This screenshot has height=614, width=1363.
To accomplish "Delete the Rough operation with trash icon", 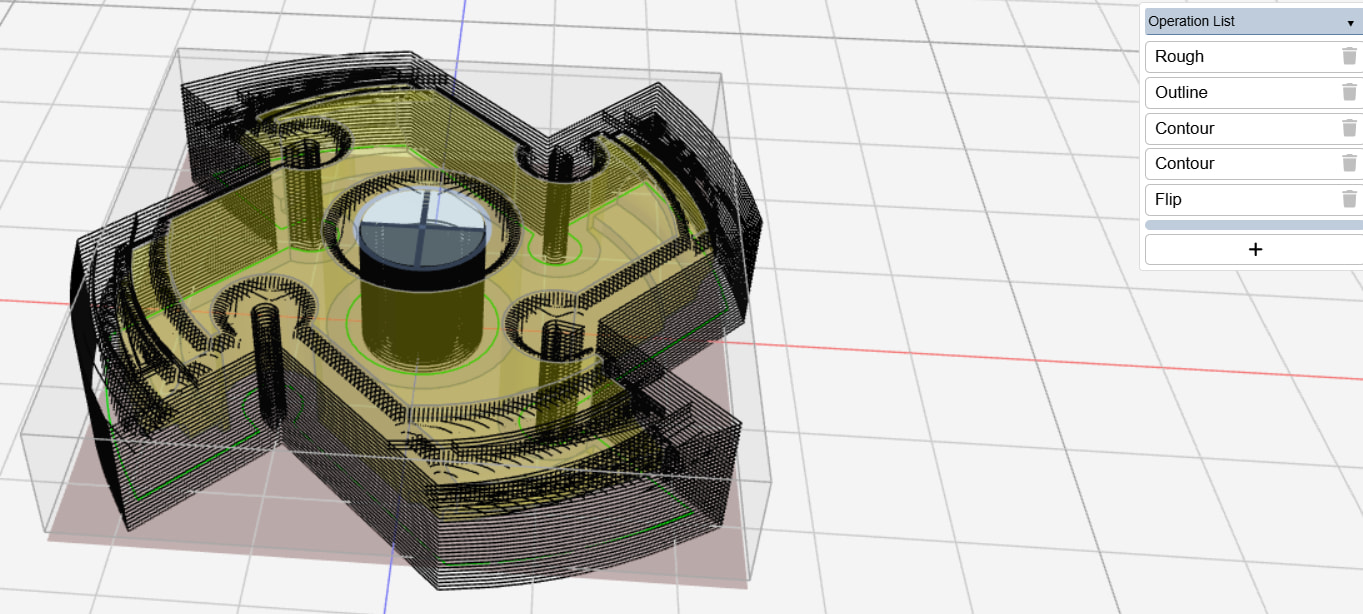I will [x=1349, y=57].
